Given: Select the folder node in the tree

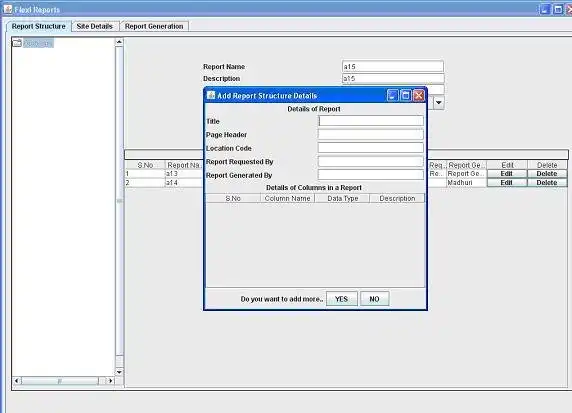Looking at the screenshot, I should click(33, 43).
